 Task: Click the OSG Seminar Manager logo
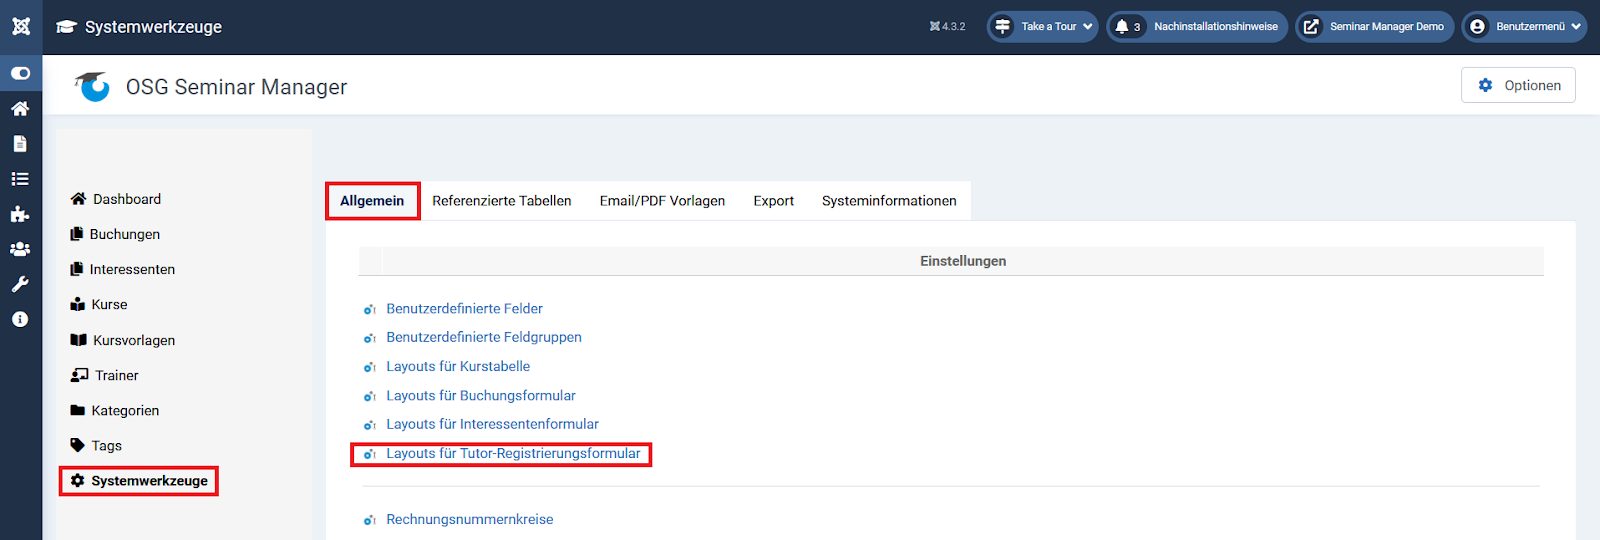click(92, 86)
